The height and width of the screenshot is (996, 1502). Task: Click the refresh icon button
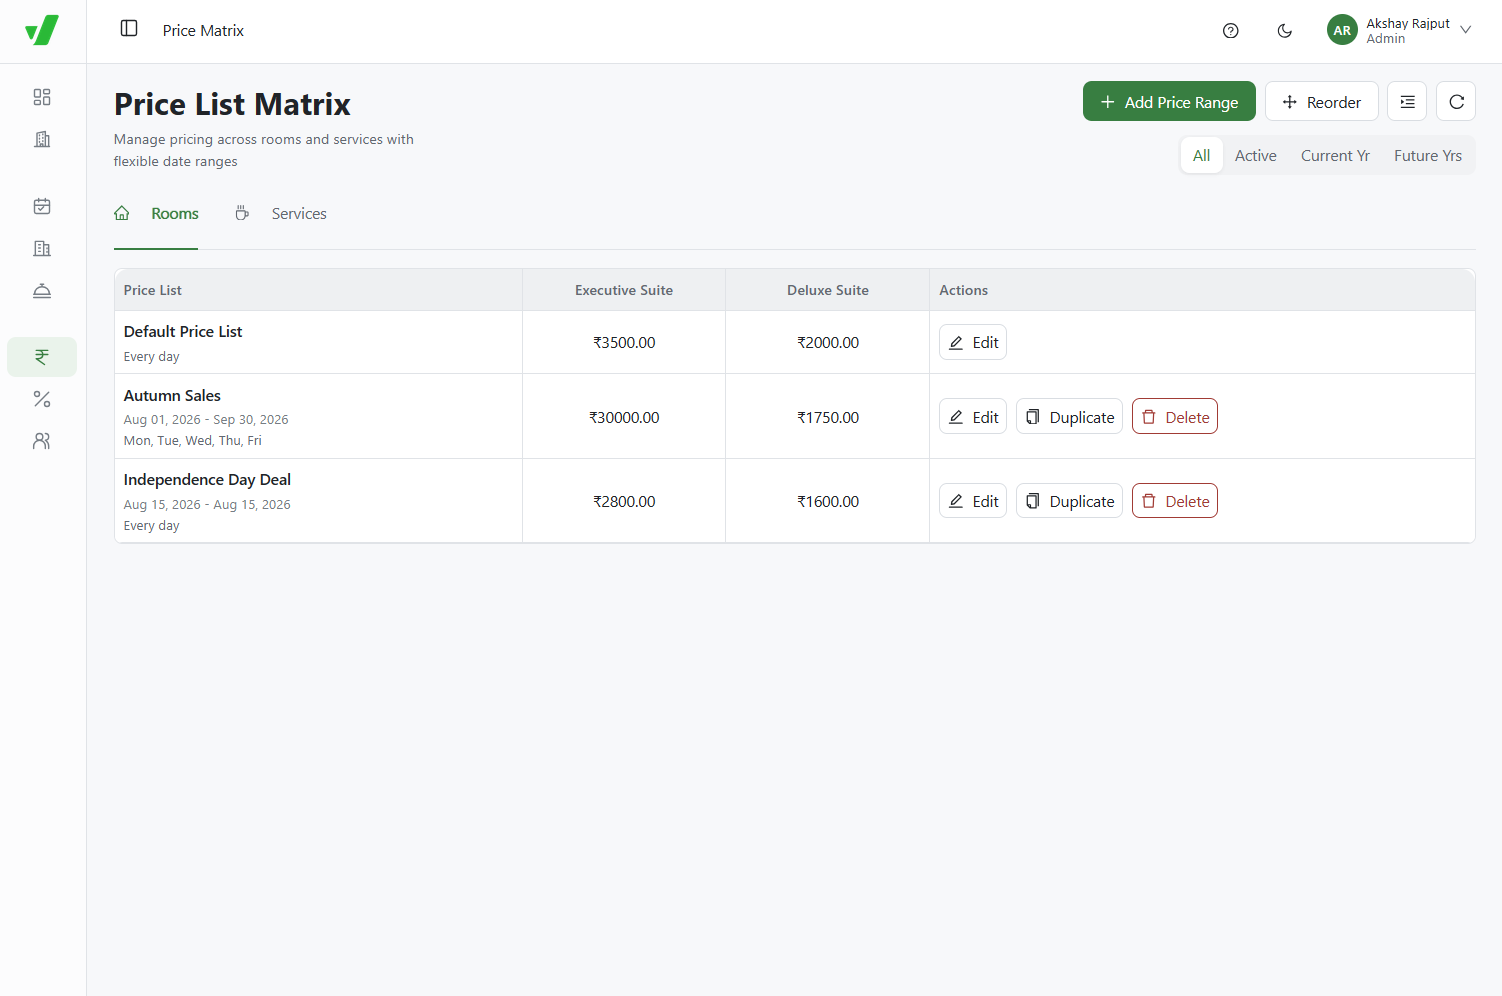tap(1456, 102)
